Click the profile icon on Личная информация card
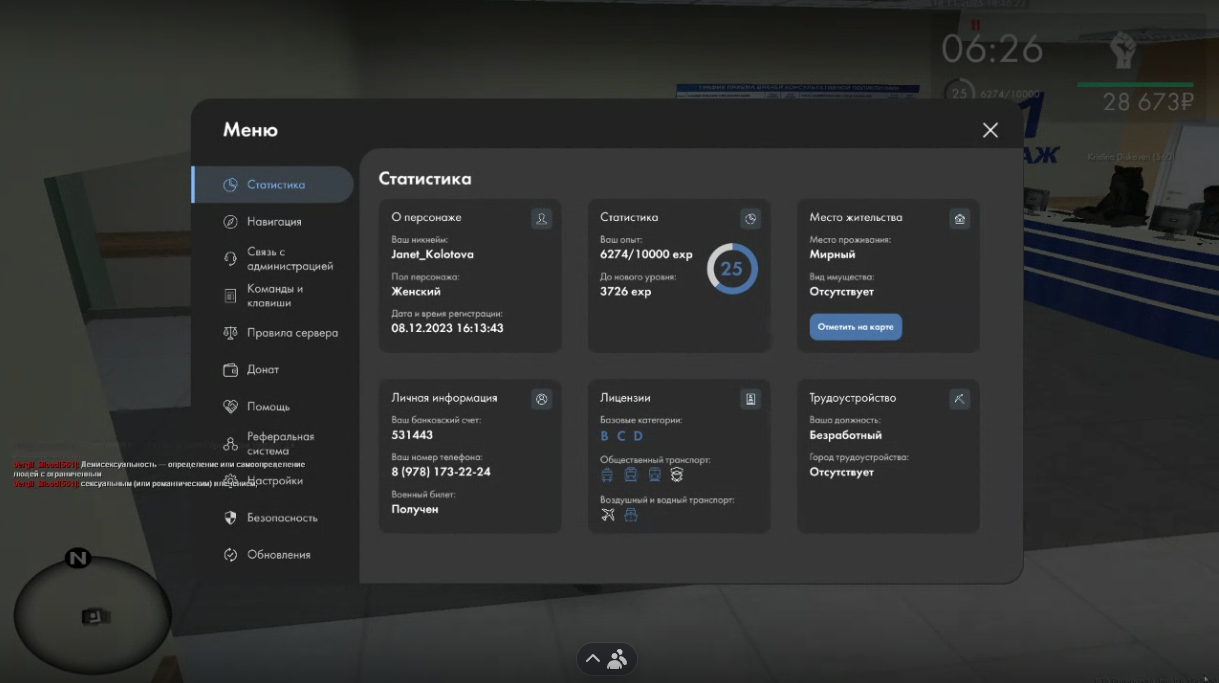This screenshot has width=1219, height=683. [x=542, y=399]
